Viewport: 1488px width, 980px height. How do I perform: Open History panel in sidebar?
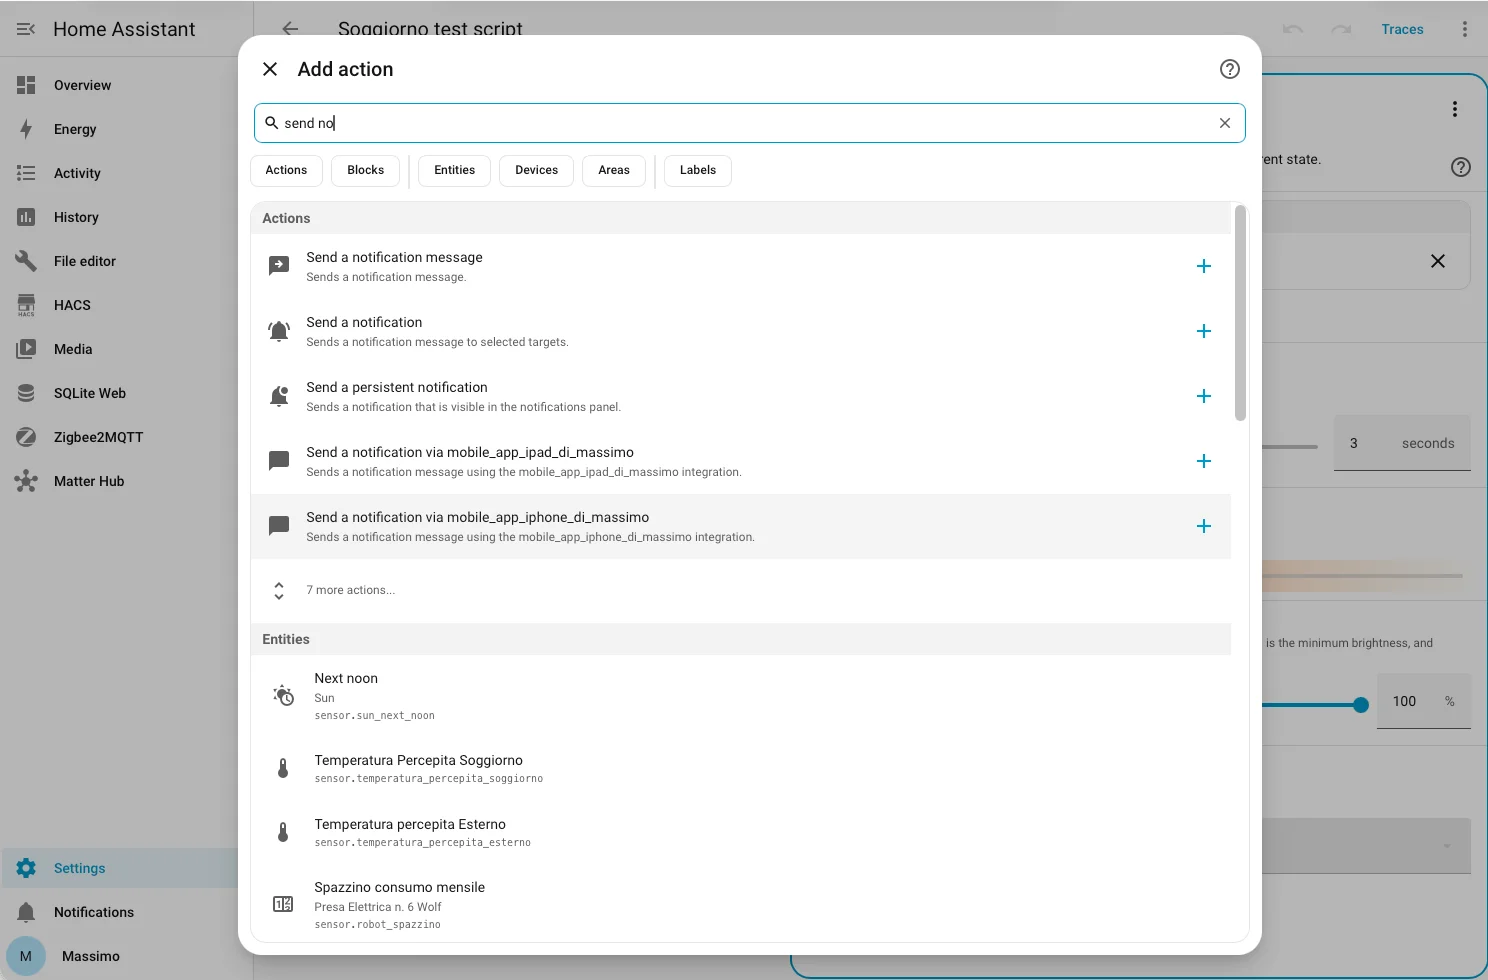119,217
